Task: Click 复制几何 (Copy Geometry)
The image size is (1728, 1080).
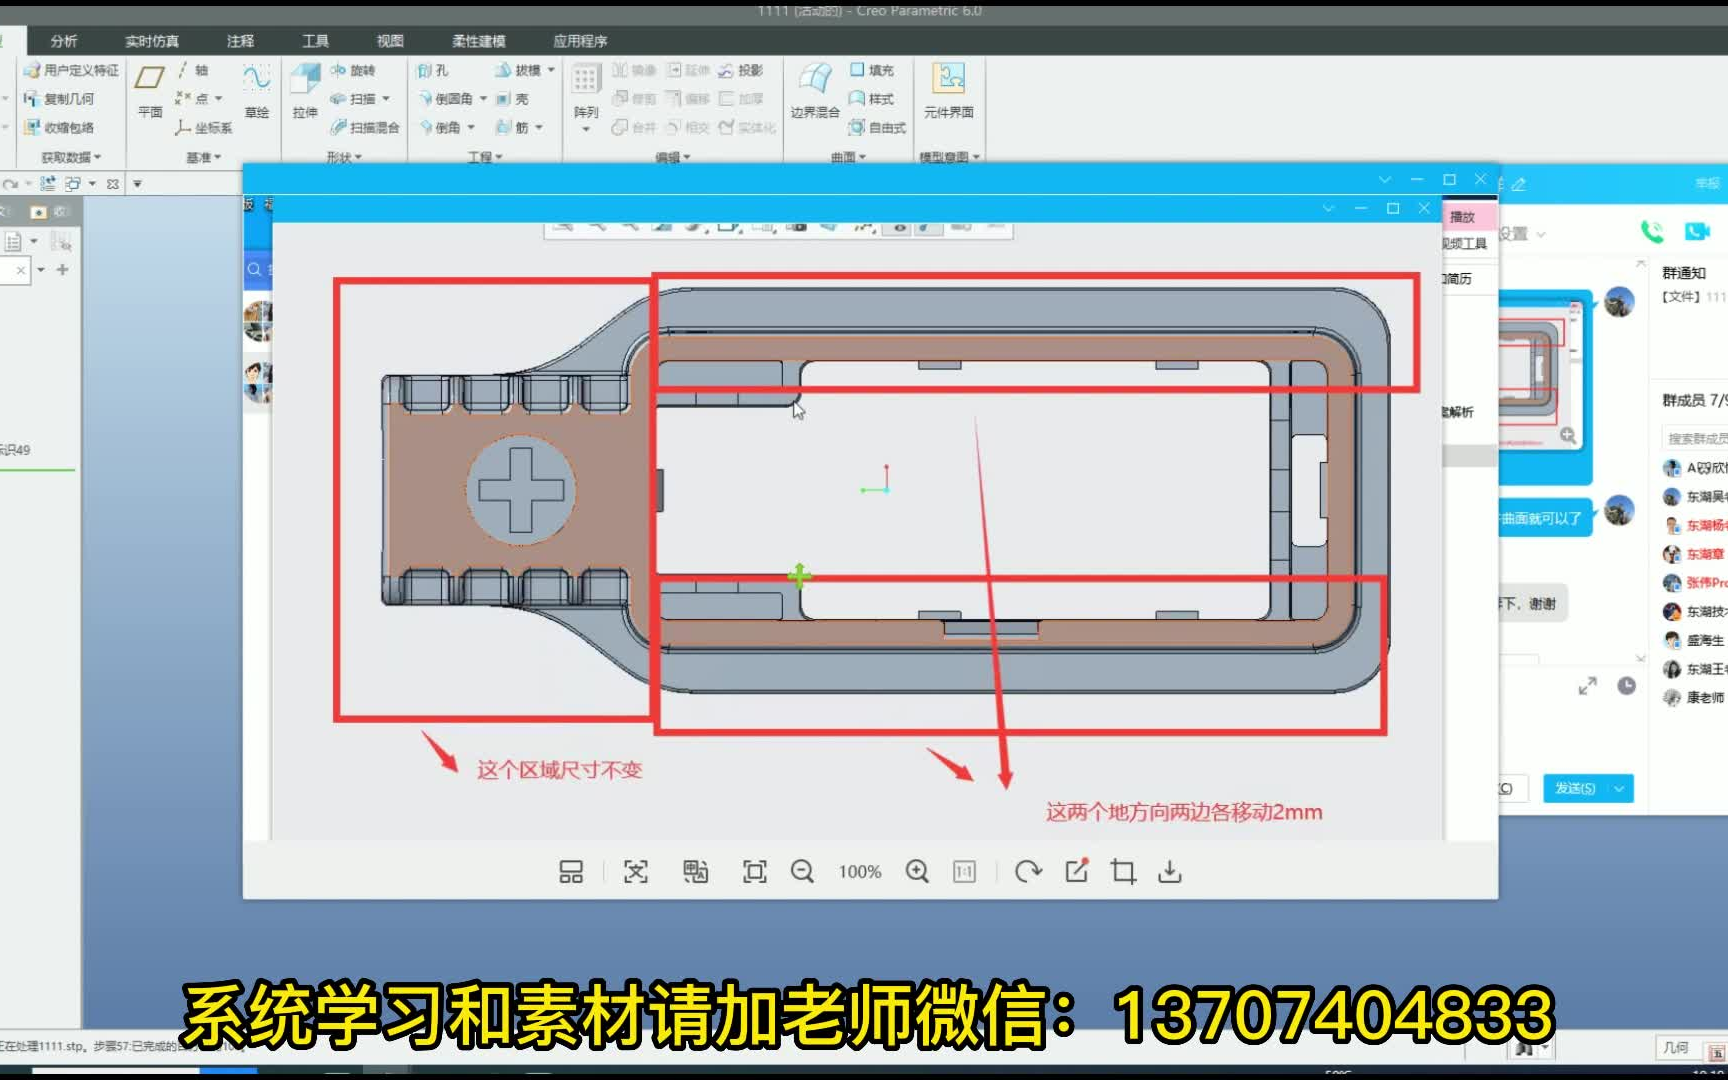Action: pyautogui.click(x=59, y=98)
